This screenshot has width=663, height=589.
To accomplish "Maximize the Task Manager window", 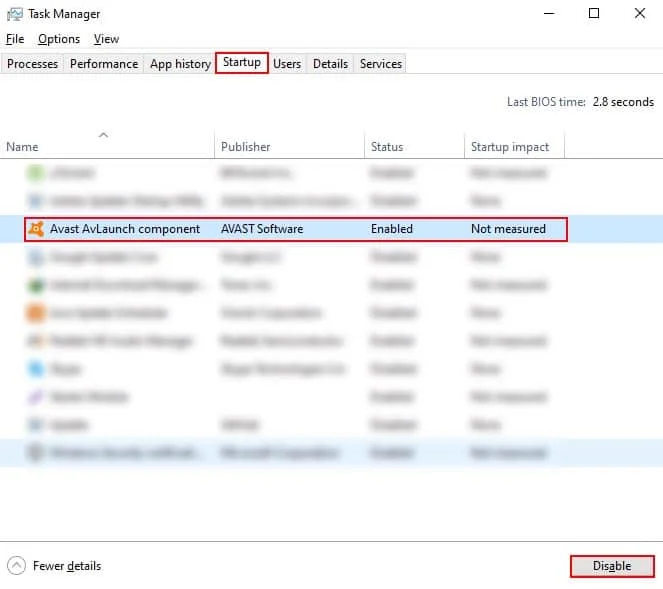I will click(594, 14).
